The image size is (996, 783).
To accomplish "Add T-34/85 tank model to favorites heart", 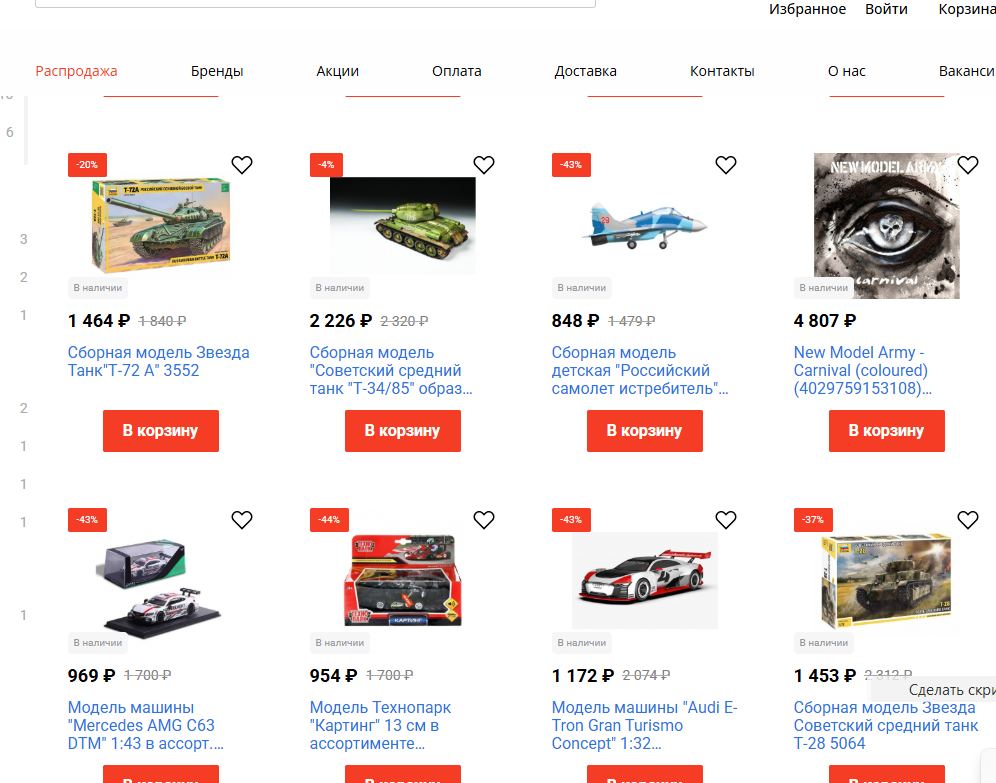I will [x=483, y=165].
